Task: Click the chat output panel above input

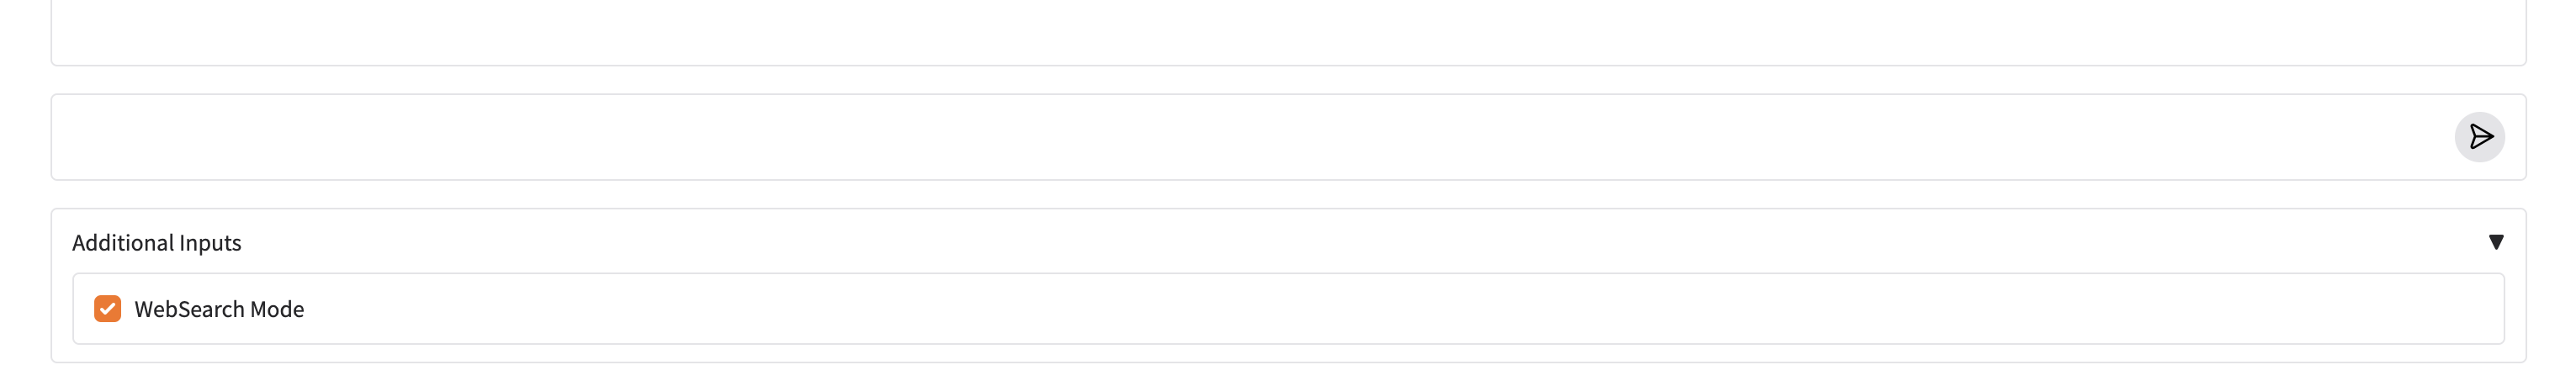Action: [x=1288, y=30]
